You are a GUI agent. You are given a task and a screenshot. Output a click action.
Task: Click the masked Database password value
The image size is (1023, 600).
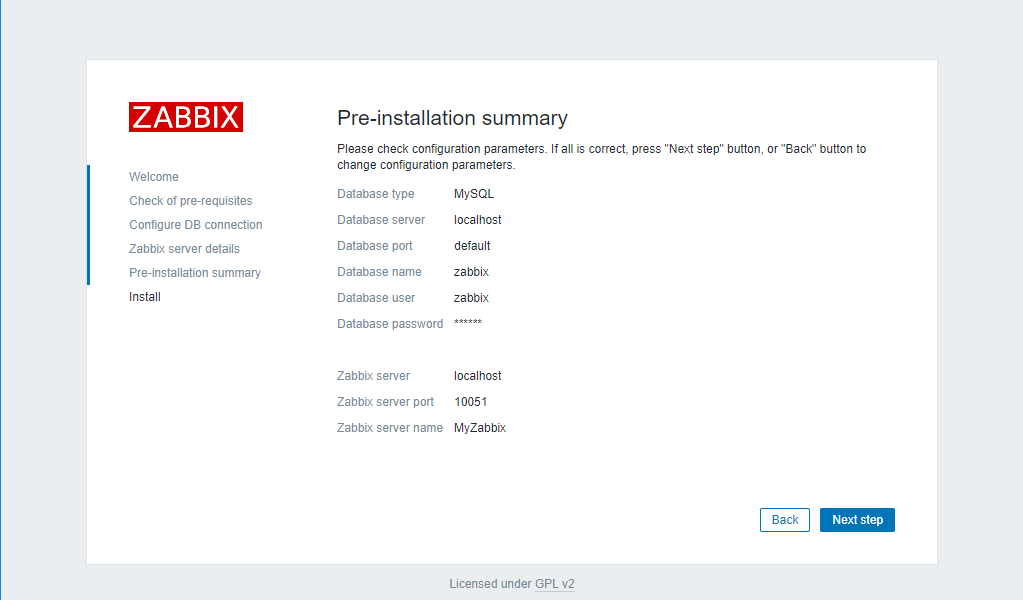tap(468, 323)
